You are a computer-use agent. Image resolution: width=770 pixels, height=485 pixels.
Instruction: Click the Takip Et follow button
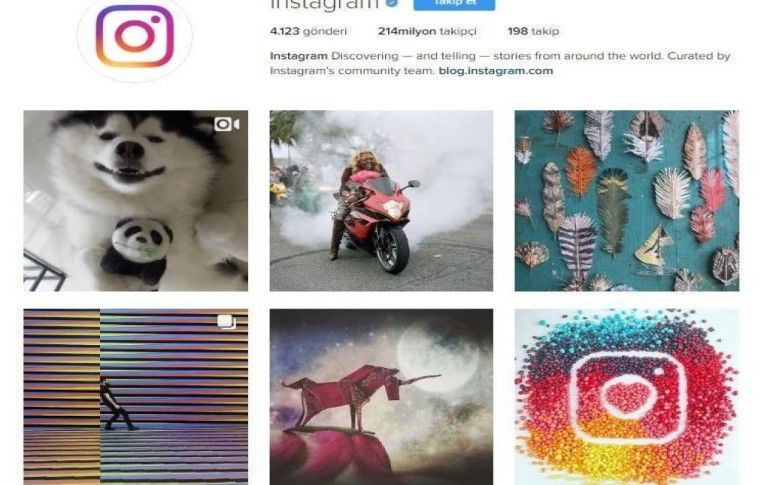[454, 4]
